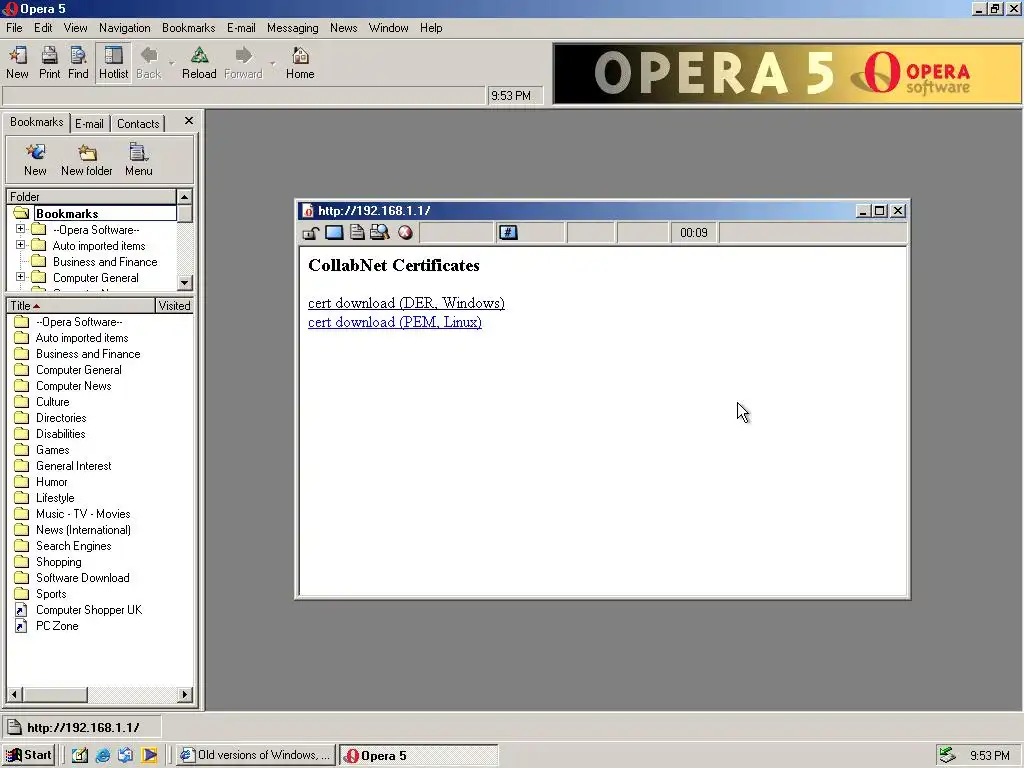Click the New window toolbar icon
Image resolution: width=1024 pixels, height=768 pixels.
(x=18, y=63)
